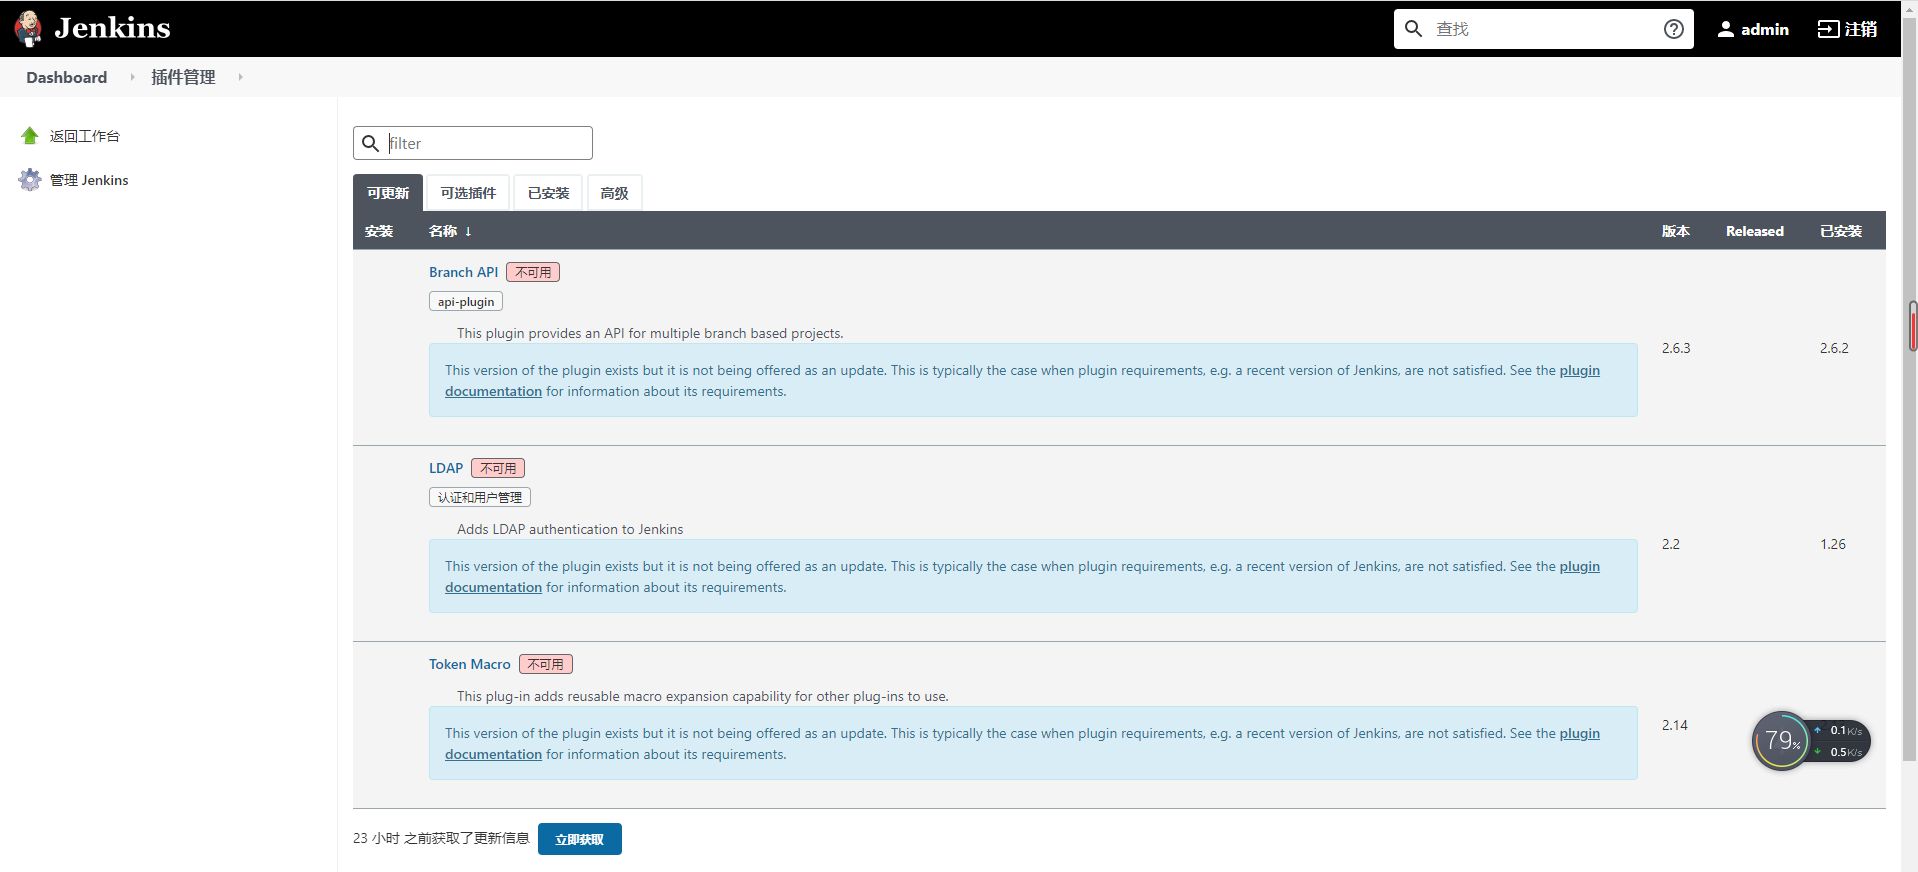1918x872 pixels.
Task: Click the 管理 Jenkins sidebar link
Action: click(89, 180)
